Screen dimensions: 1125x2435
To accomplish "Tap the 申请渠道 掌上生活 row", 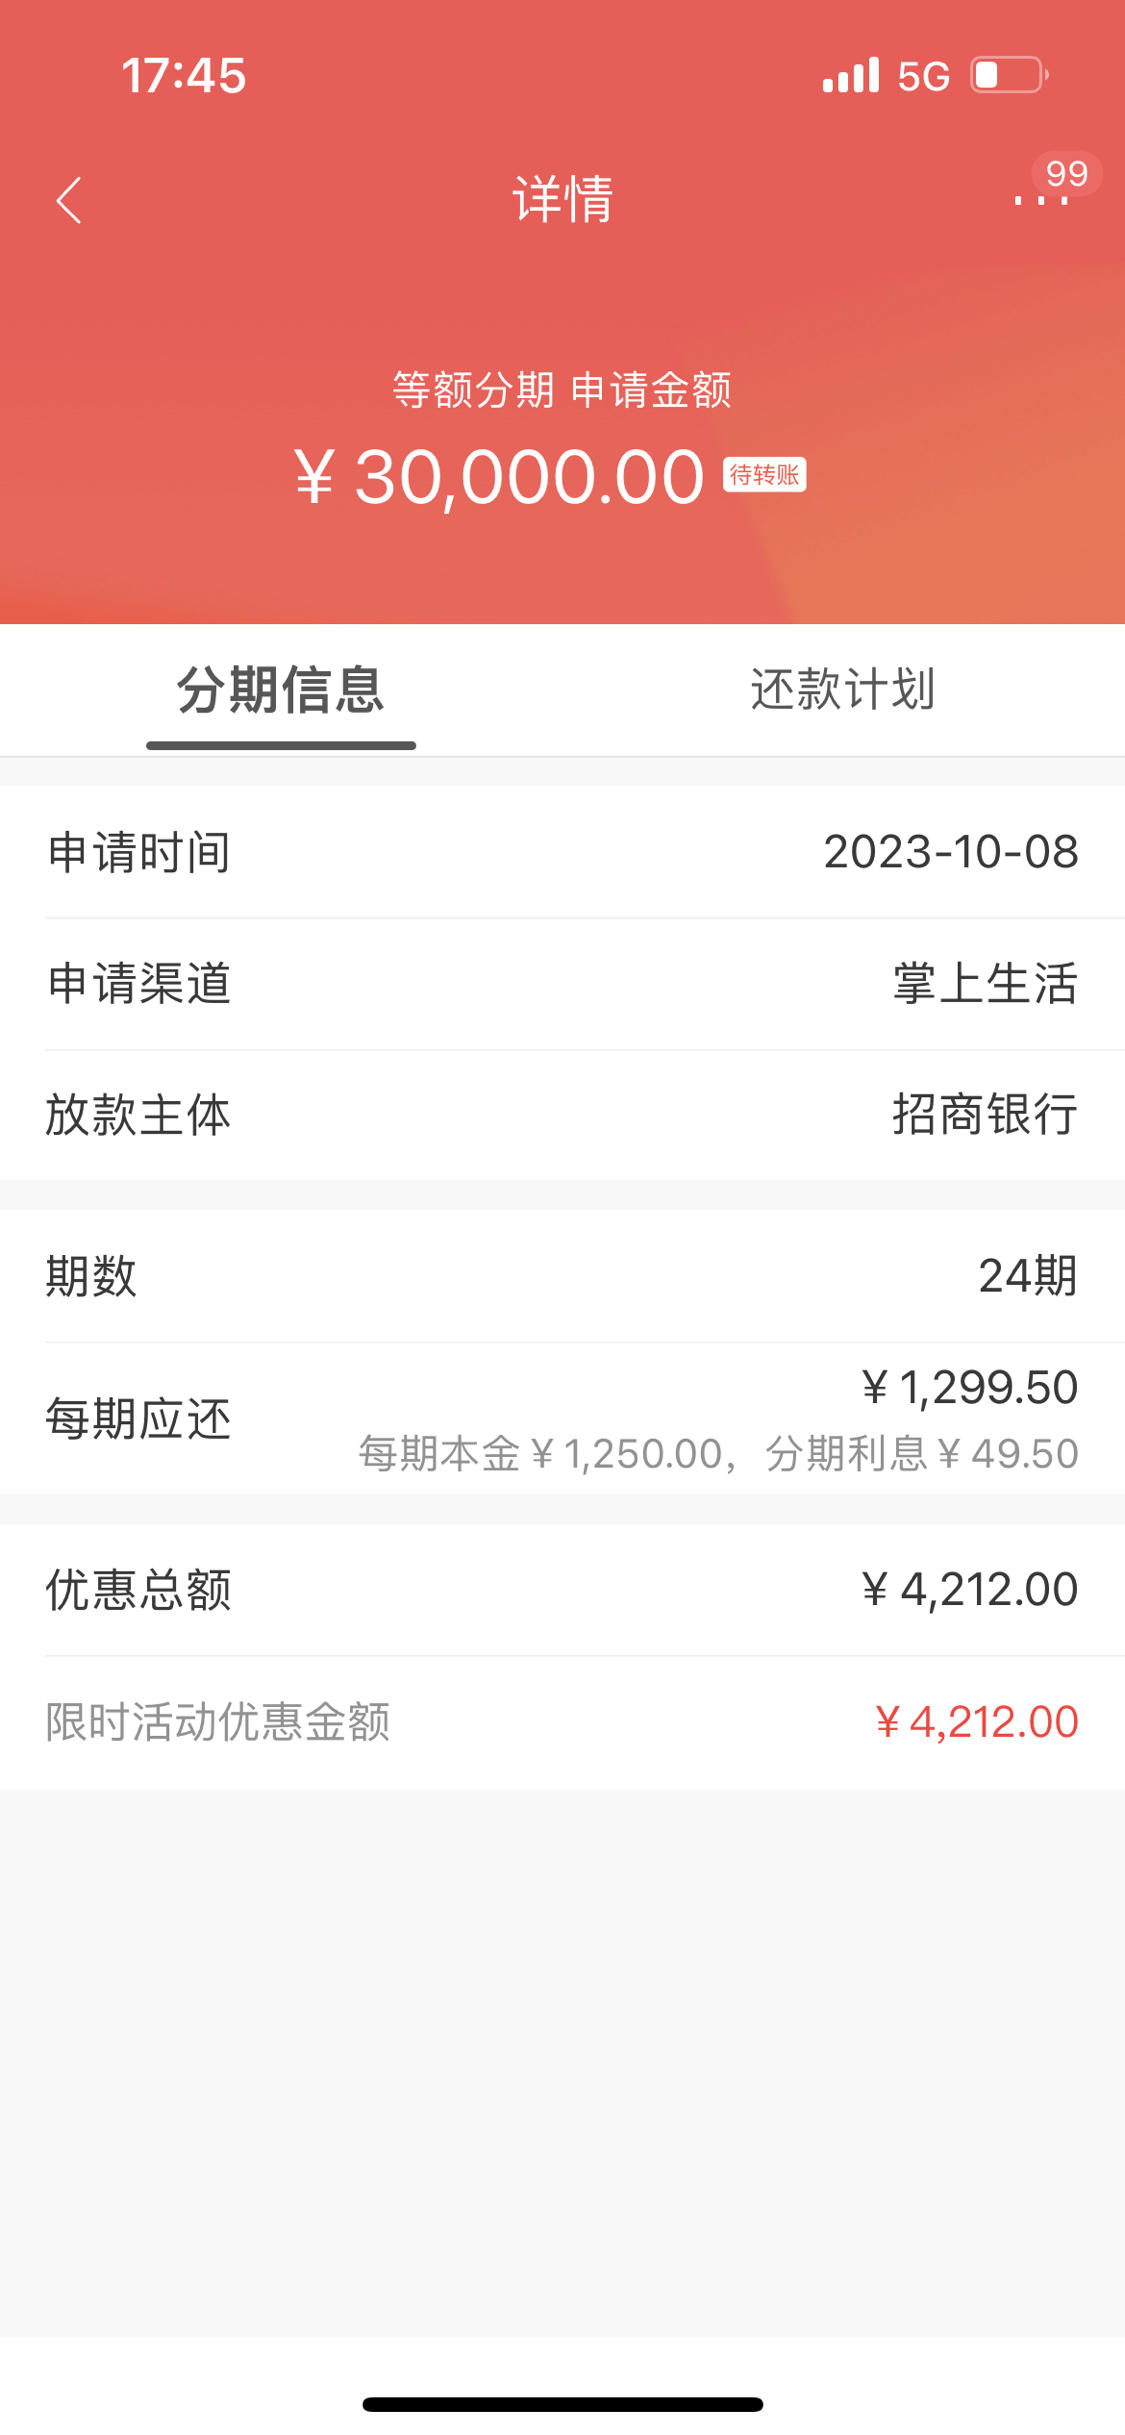I will pos(562,984).
